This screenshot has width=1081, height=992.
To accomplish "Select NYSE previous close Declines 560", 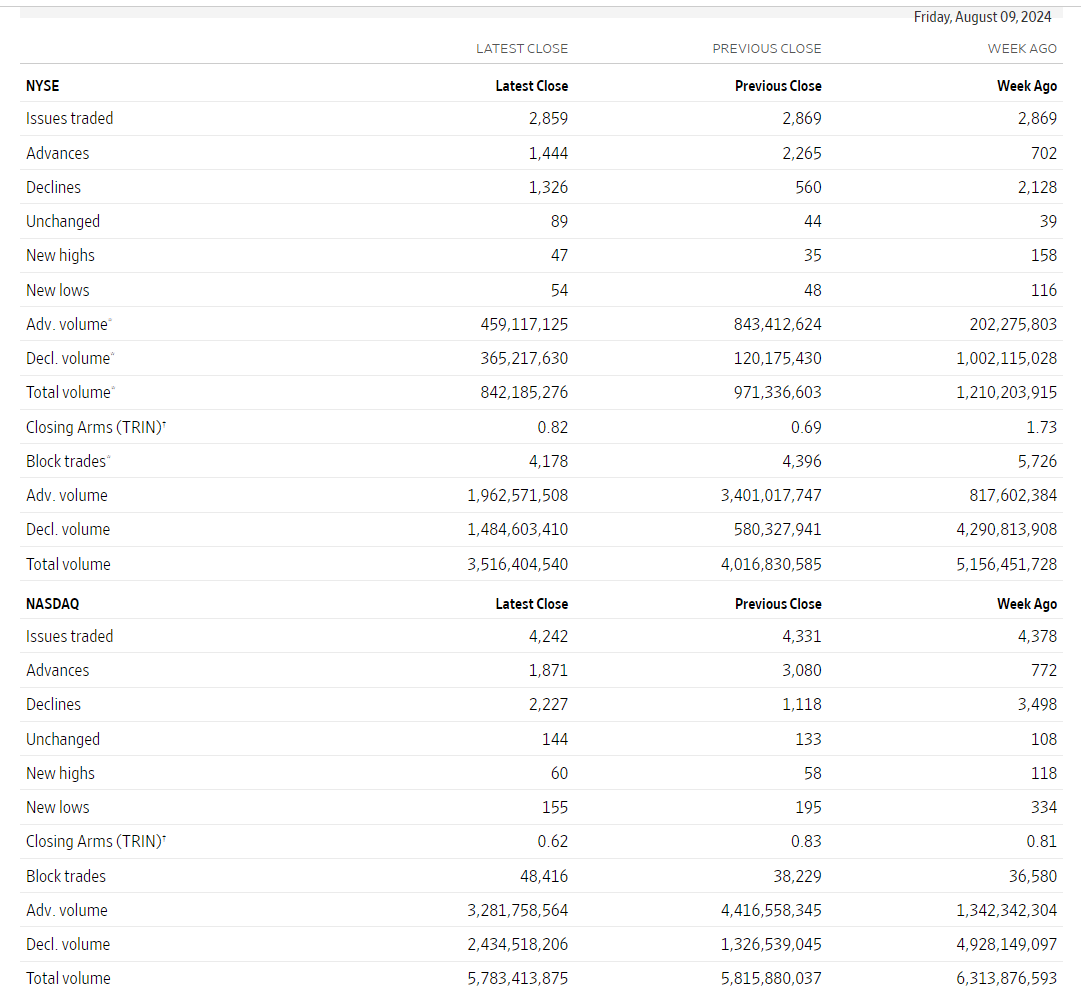I will pos(809,188).
